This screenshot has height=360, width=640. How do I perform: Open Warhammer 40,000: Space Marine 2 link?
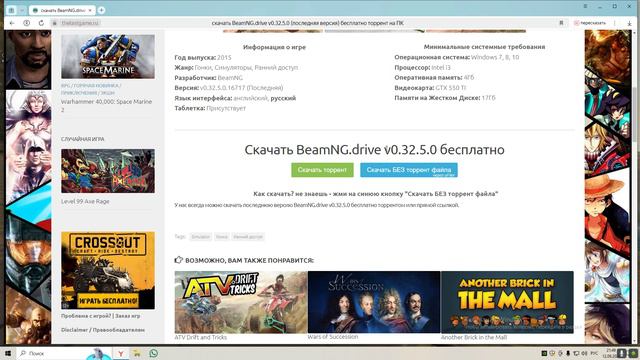click(106, 105)
